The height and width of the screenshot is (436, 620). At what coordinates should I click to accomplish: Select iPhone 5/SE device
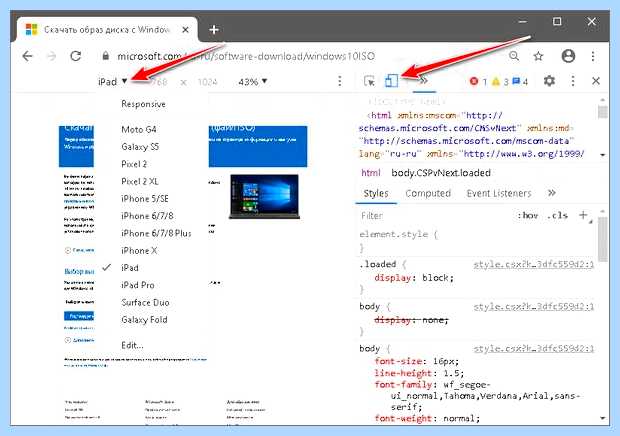click(145, 198)
